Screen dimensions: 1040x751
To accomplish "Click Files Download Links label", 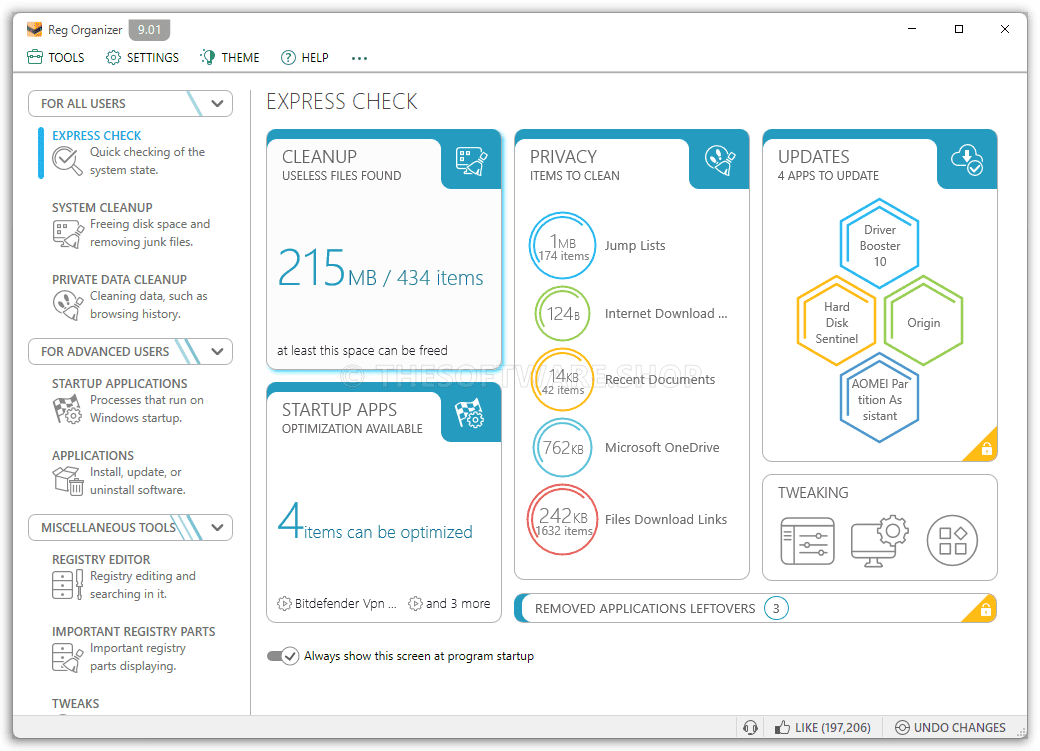I will pos(666,519).
